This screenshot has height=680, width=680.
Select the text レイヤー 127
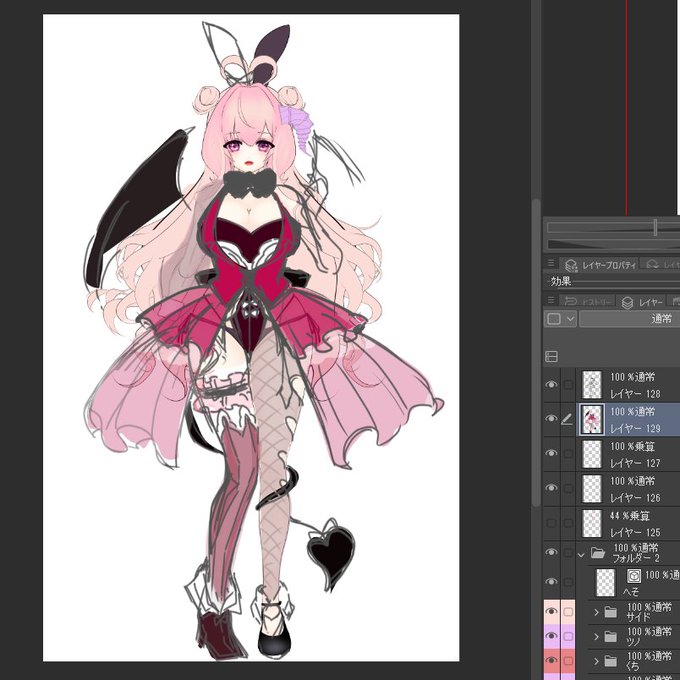(635, 463)
